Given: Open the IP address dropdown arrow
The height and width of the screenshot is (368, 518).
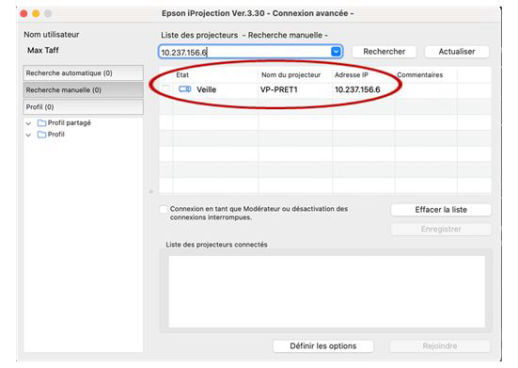Looking at the screenshot, I should point(336,52).
